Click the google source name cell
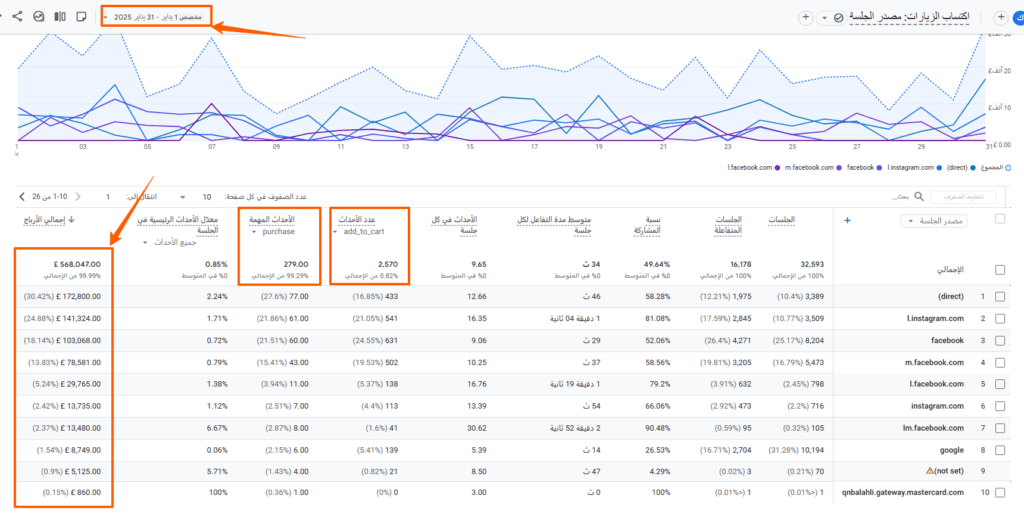This screenshot has height=514, width=1024. [x=953, y=450]
